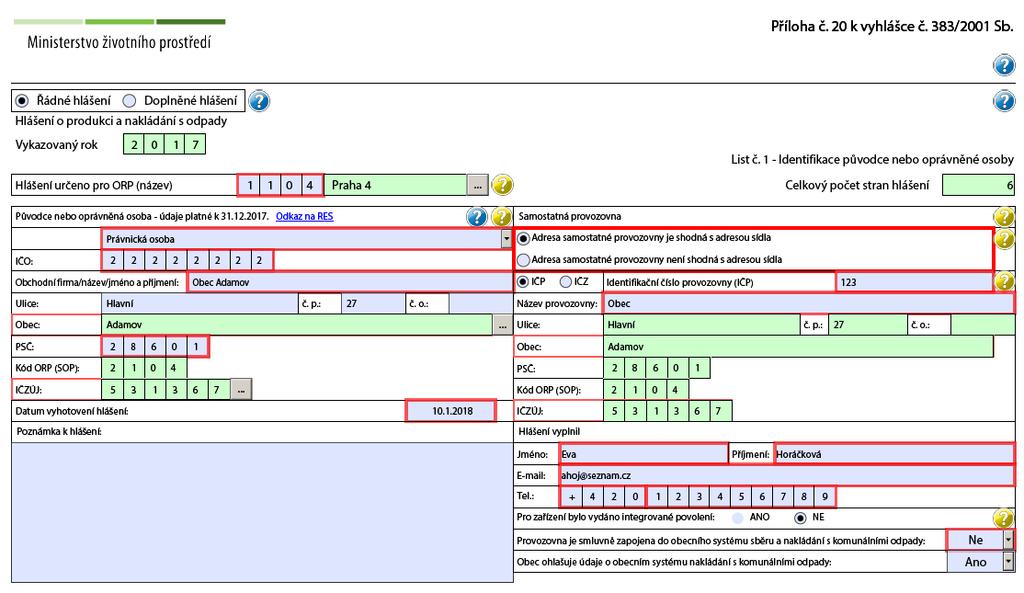Select NE for integrované povolení
The image size is (1024, 593).
pyautogui.click(x=800, y=518)
